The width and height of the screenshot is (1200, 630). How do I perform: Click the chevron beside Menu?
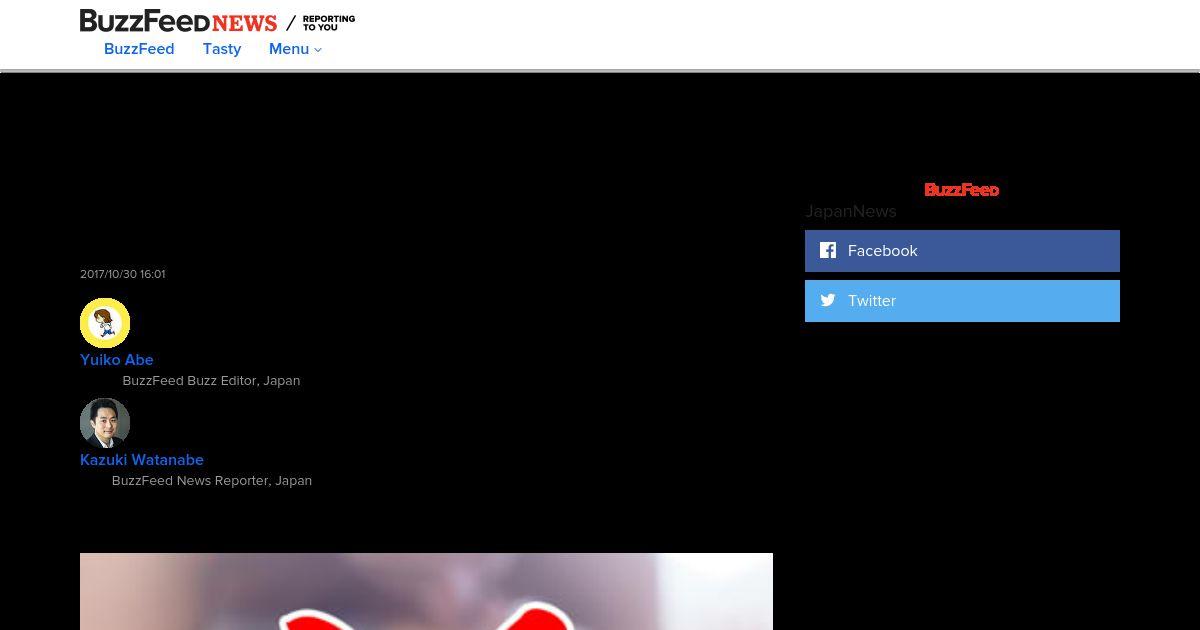point(318,50)
